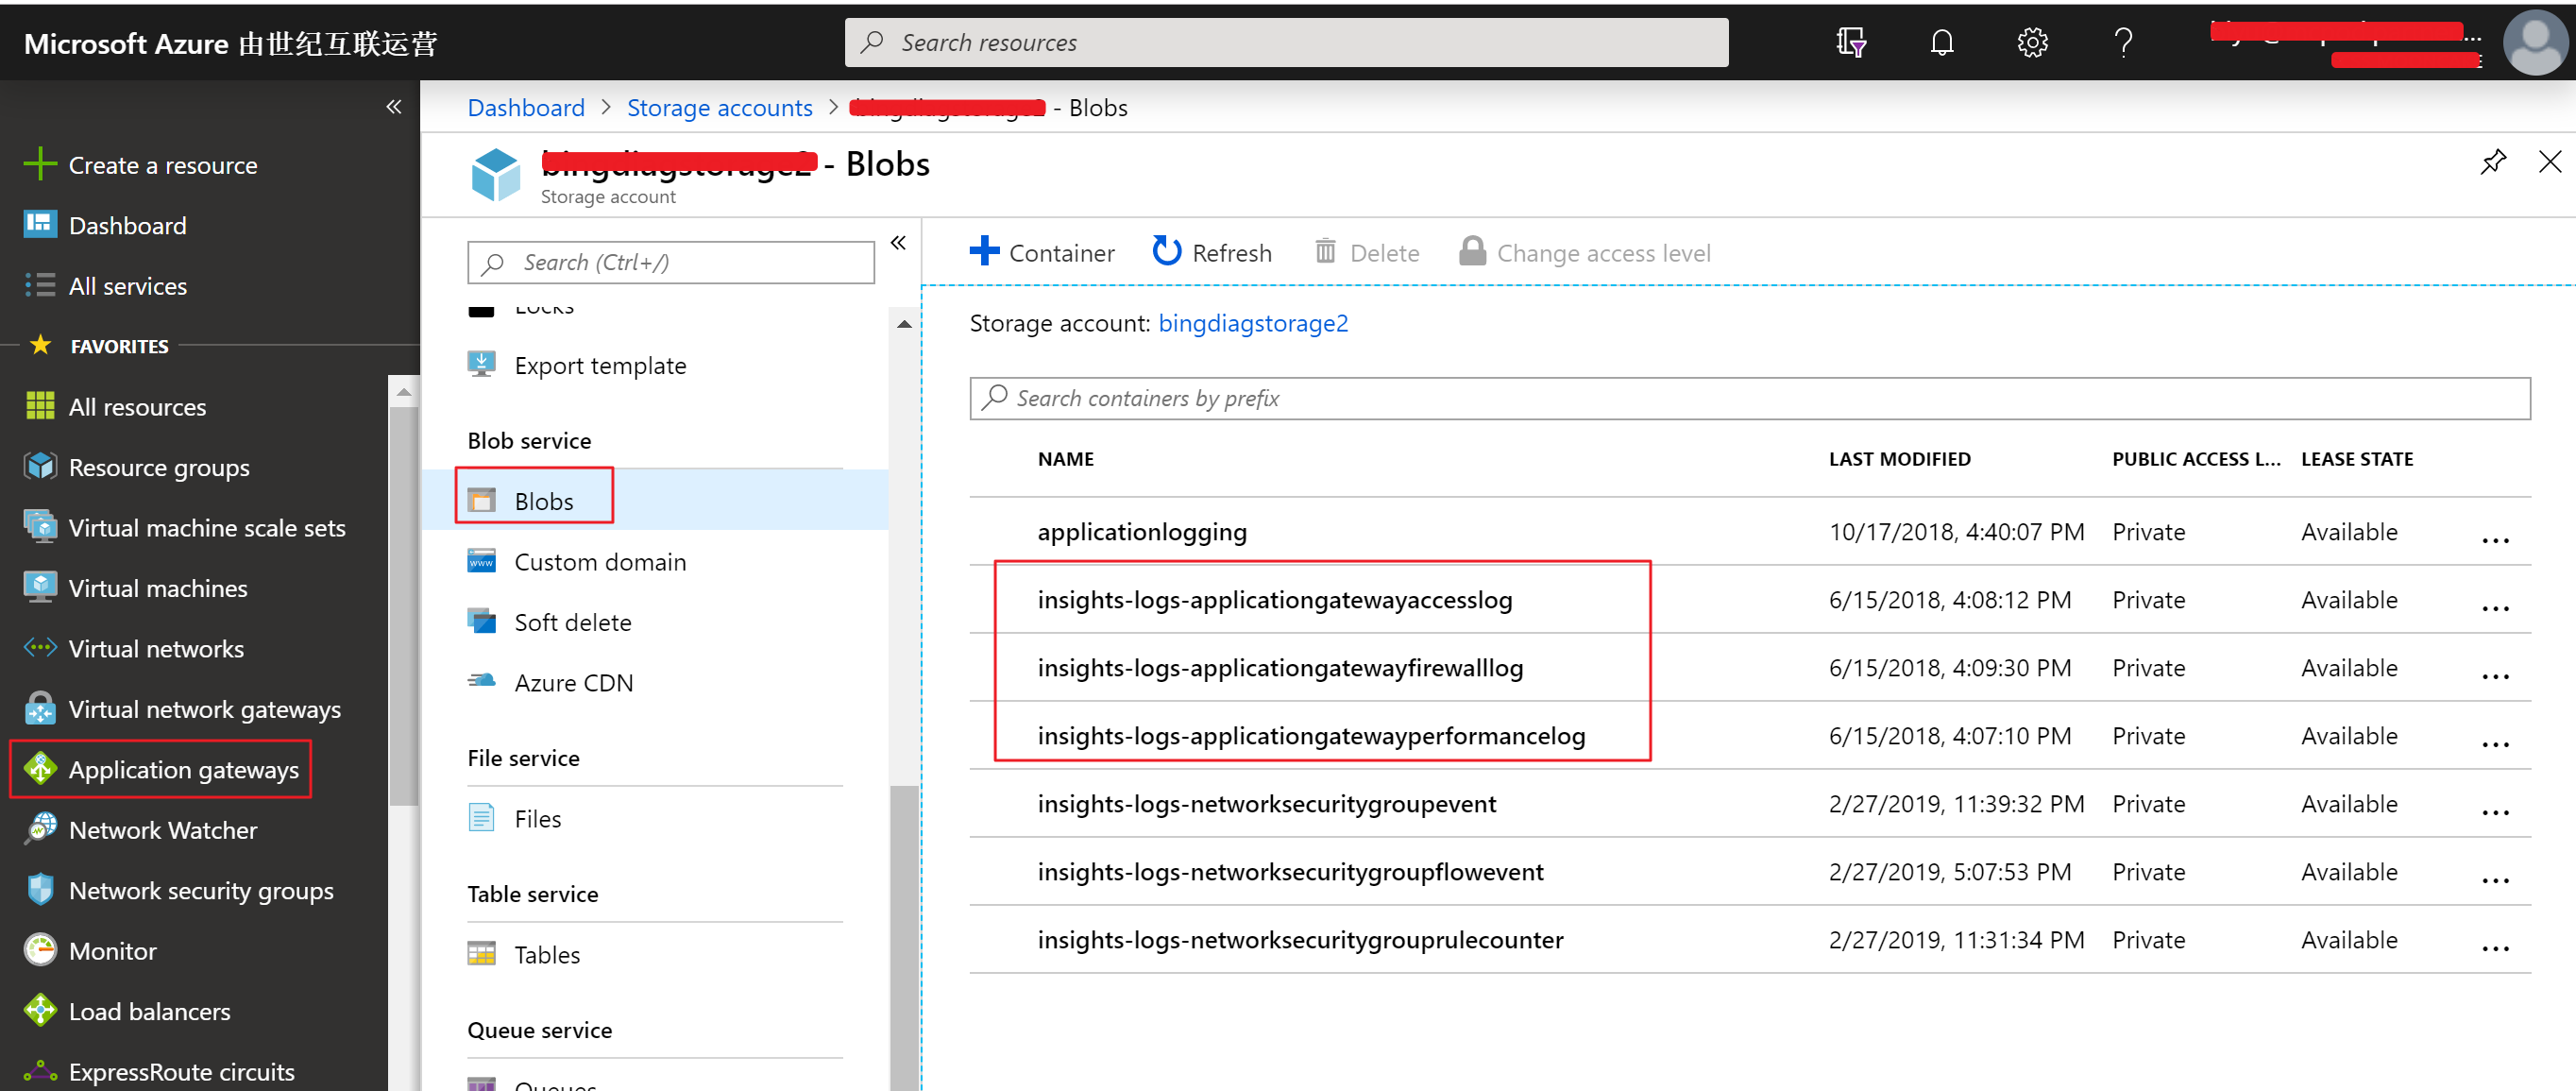Click the favorites list scrollbar

403,600
